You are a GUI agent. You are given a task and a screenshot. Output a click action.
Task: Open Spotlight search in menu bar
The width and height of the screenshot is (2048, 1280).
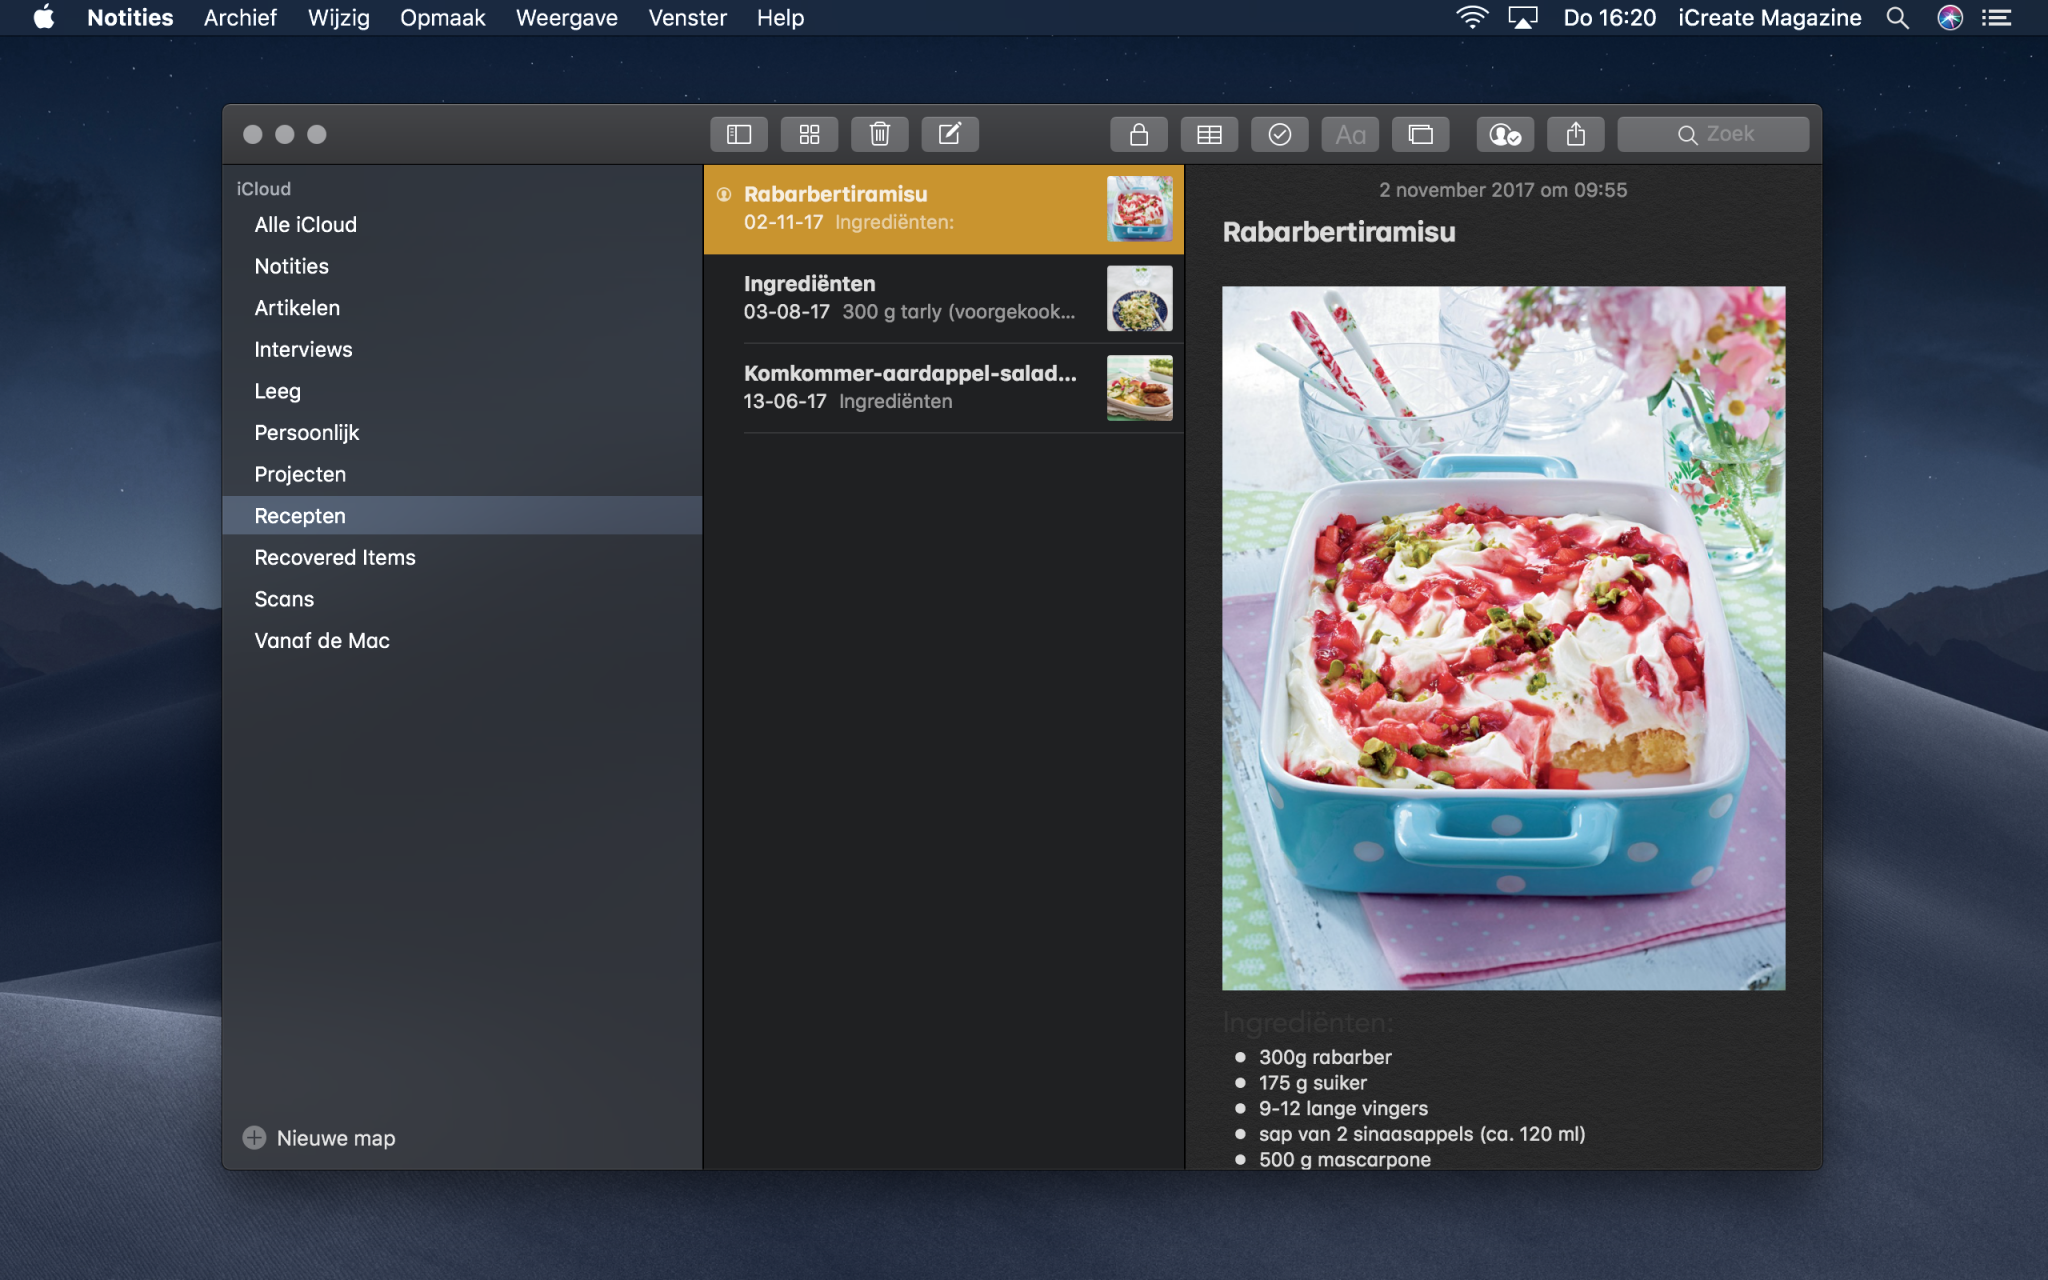click(x=1897, y=18)
